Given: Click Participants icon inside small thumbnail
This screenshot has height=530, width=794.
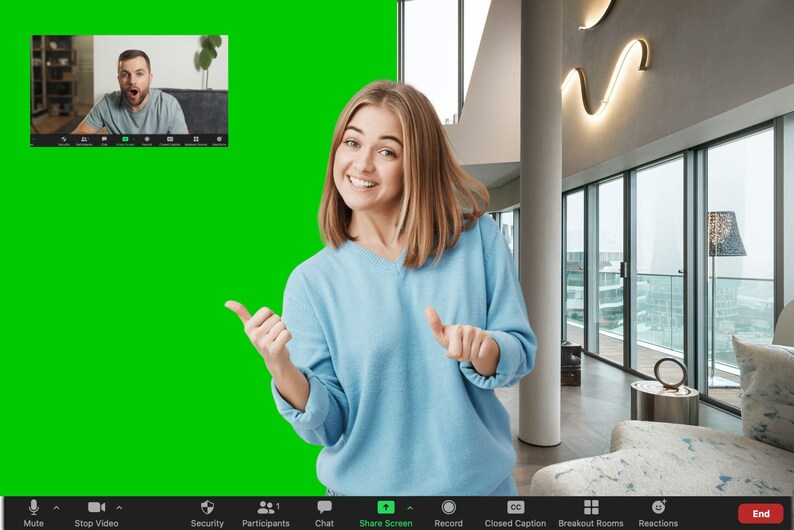Looking at the screenshot, I should 85,139.
